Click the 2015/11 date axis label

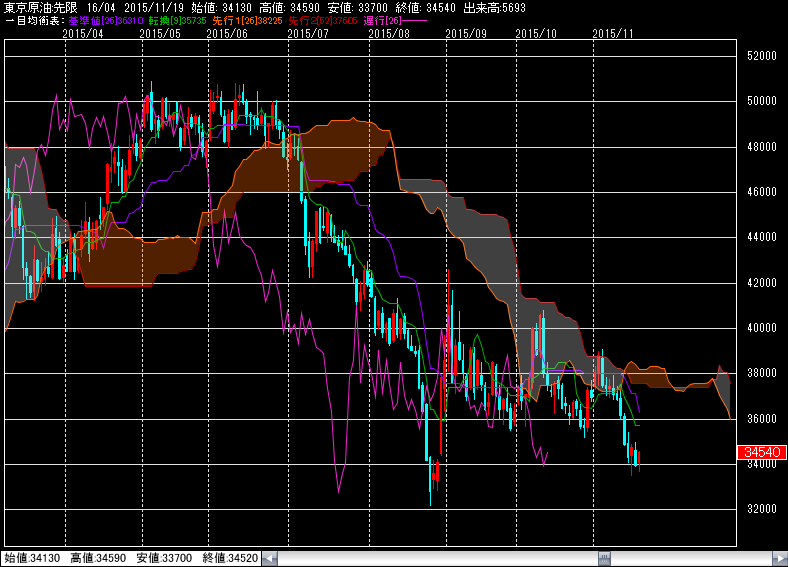point(613,33)
